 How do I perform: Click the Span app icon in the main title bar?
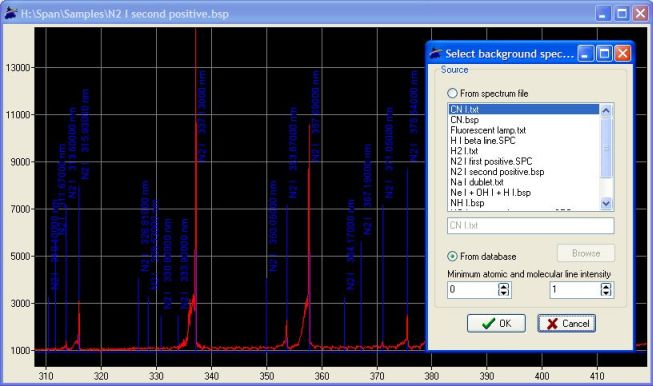(x=11, y=13)
